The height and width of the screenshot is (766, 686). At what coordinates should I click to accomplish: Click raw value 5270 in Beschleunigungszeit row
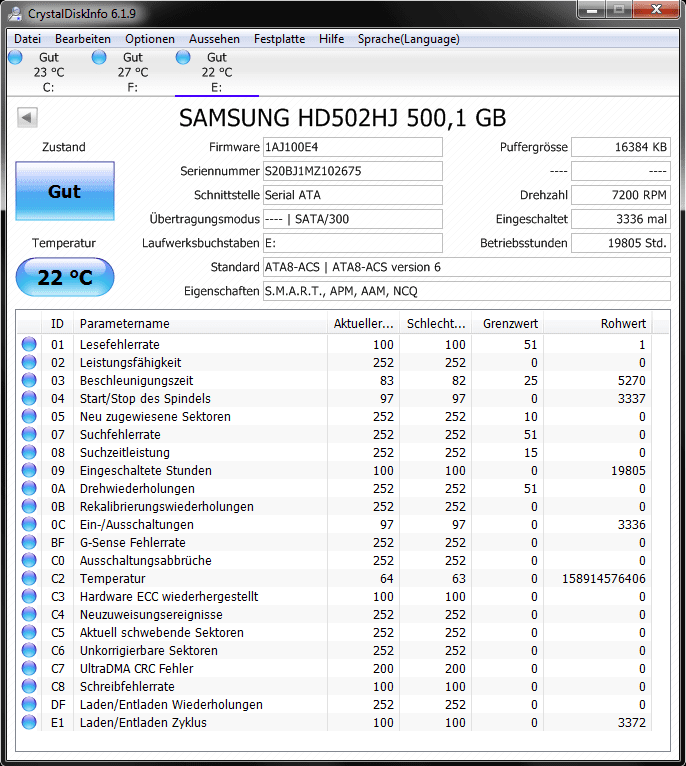coord(632,381)
